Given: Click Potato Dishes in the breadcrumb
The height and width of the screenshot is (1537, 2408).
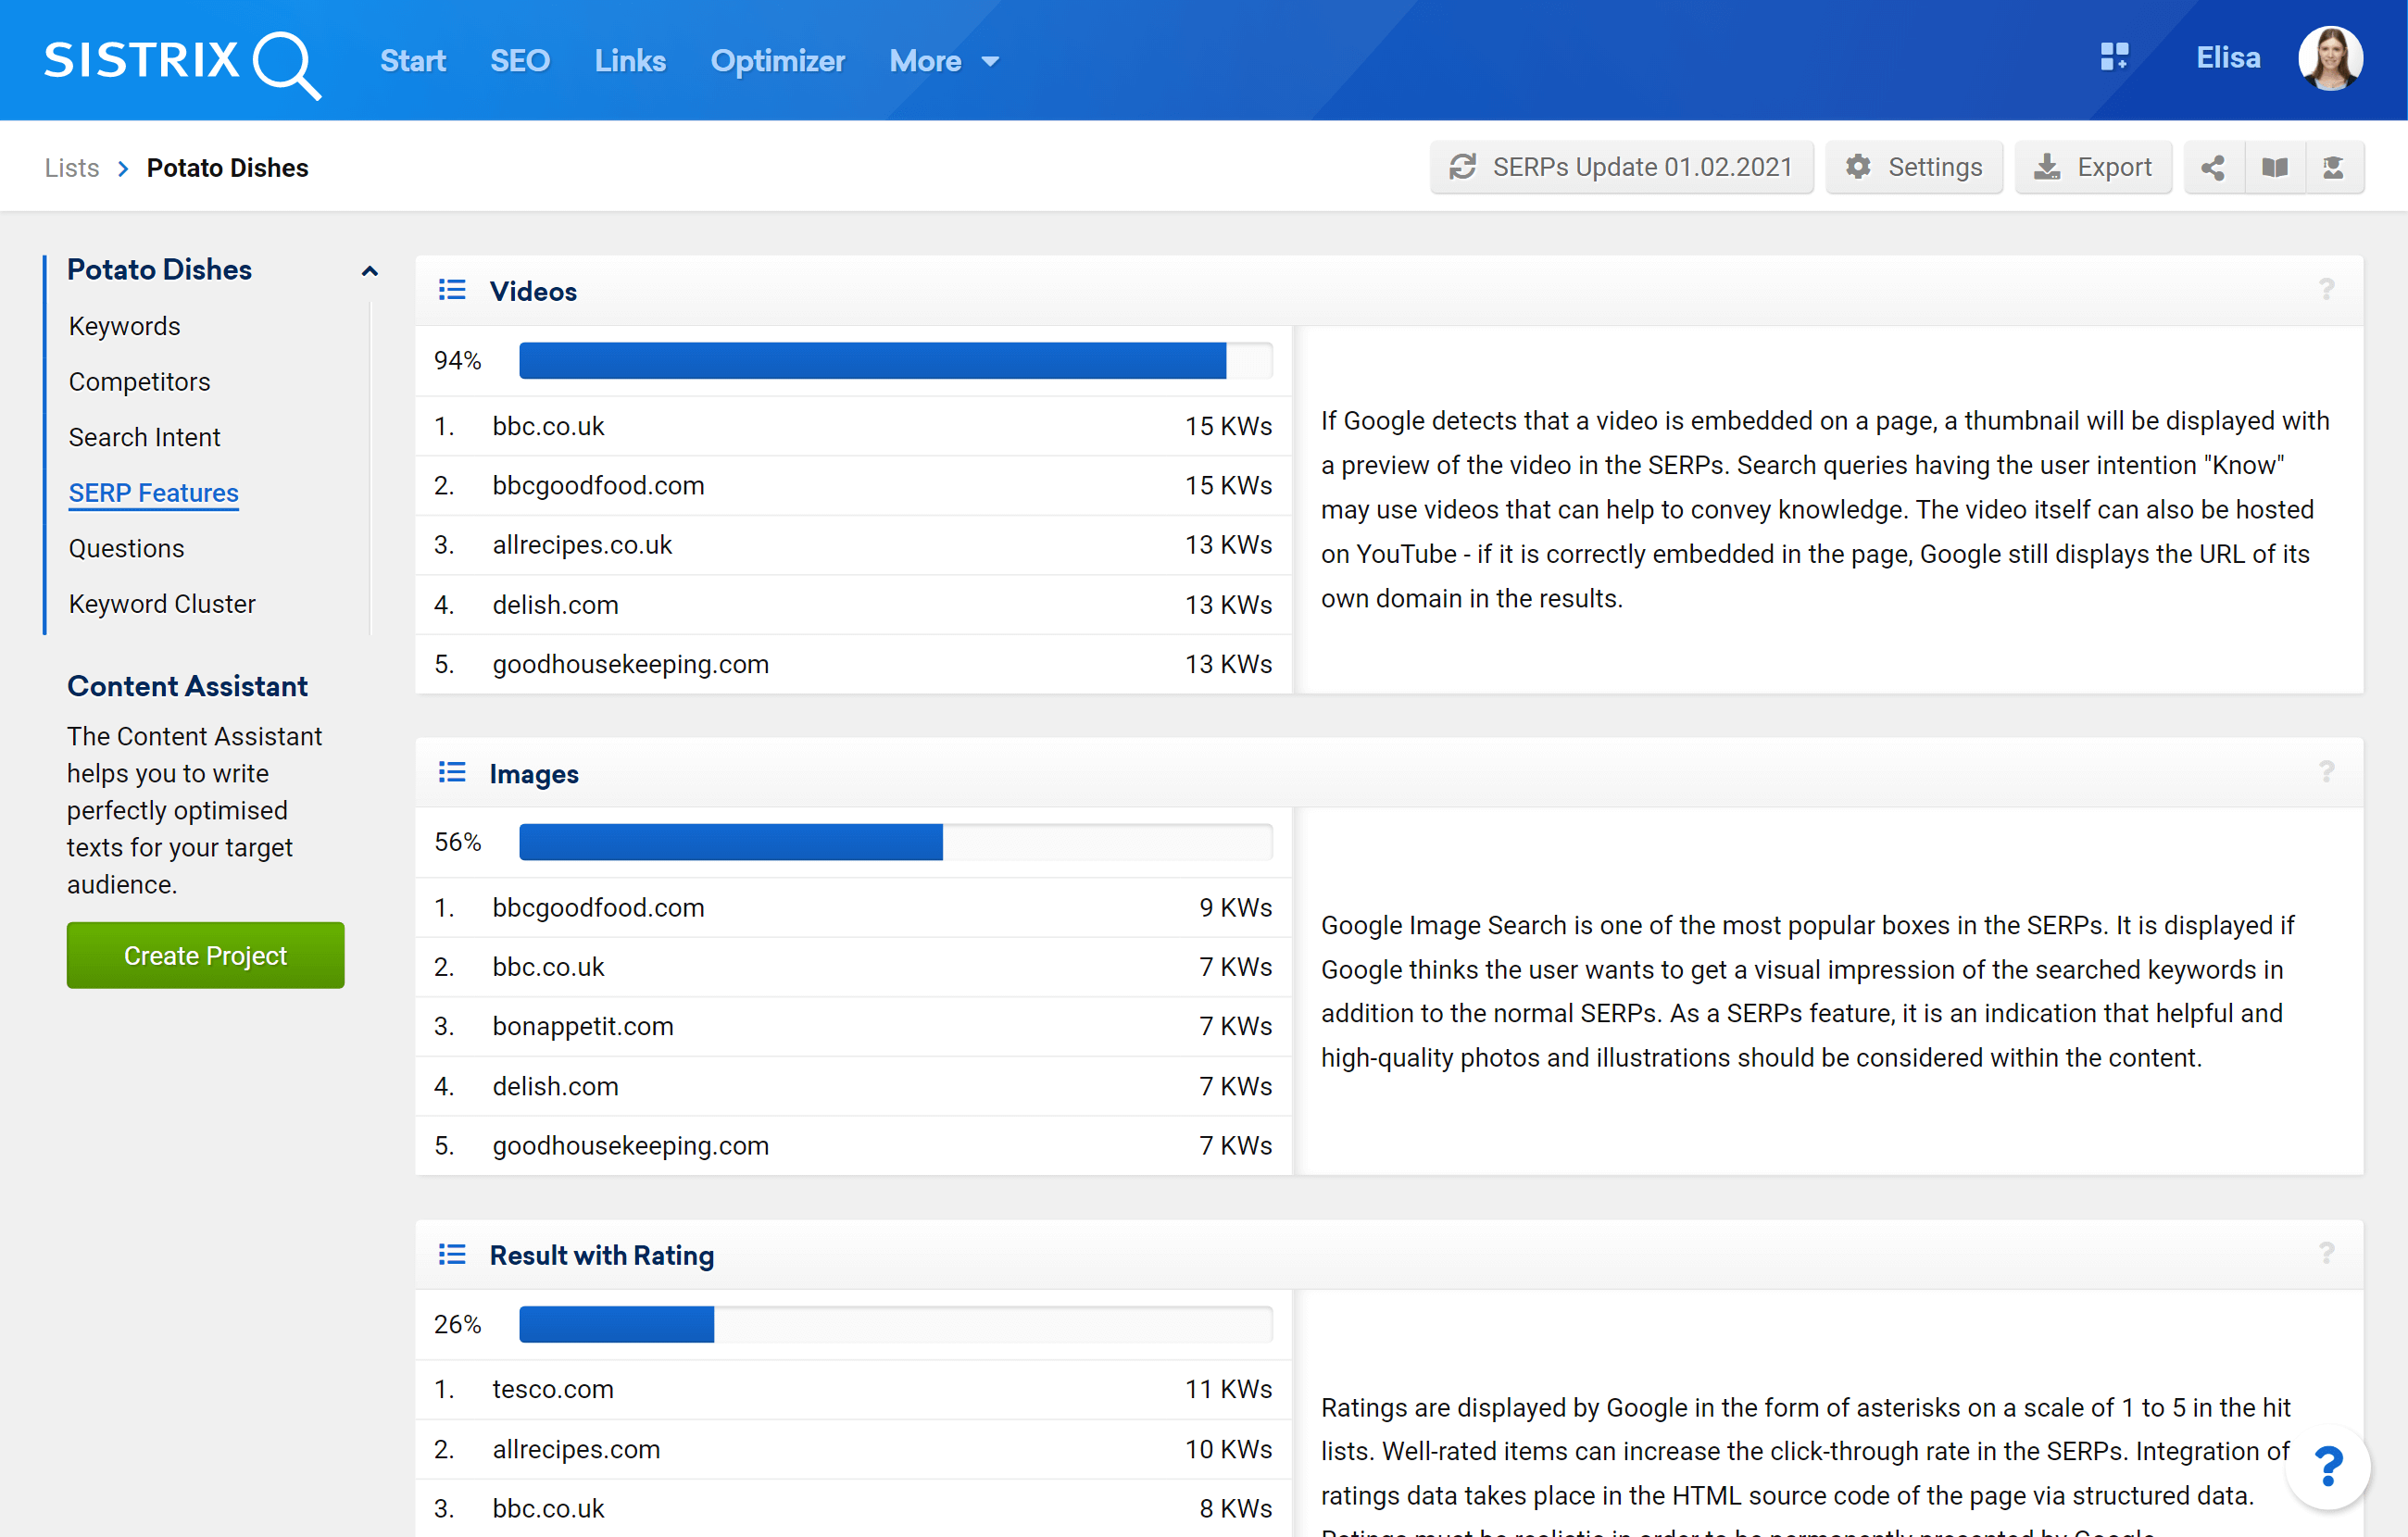Looking at the screenshot, I should click(228, 167).
